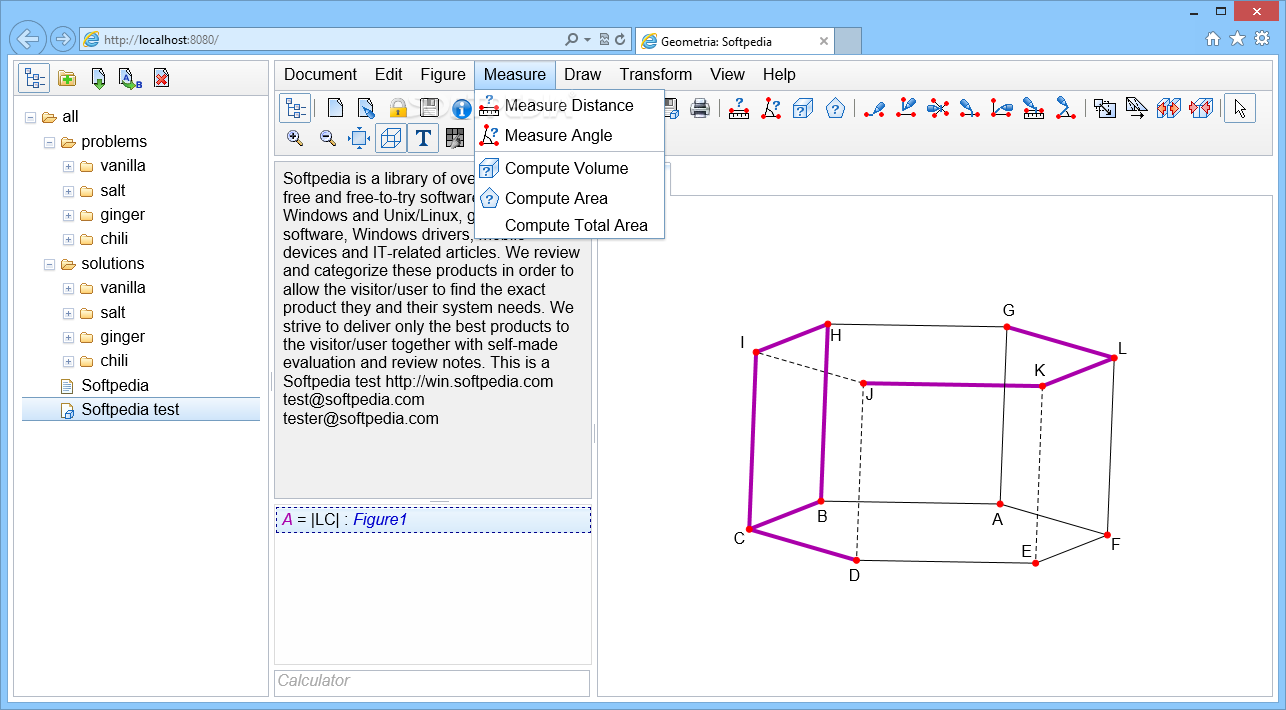Viewport: 1286px width, 710px height.
Task: Choose Measure Distance from the menu
Action: click(x=569, y=105)
